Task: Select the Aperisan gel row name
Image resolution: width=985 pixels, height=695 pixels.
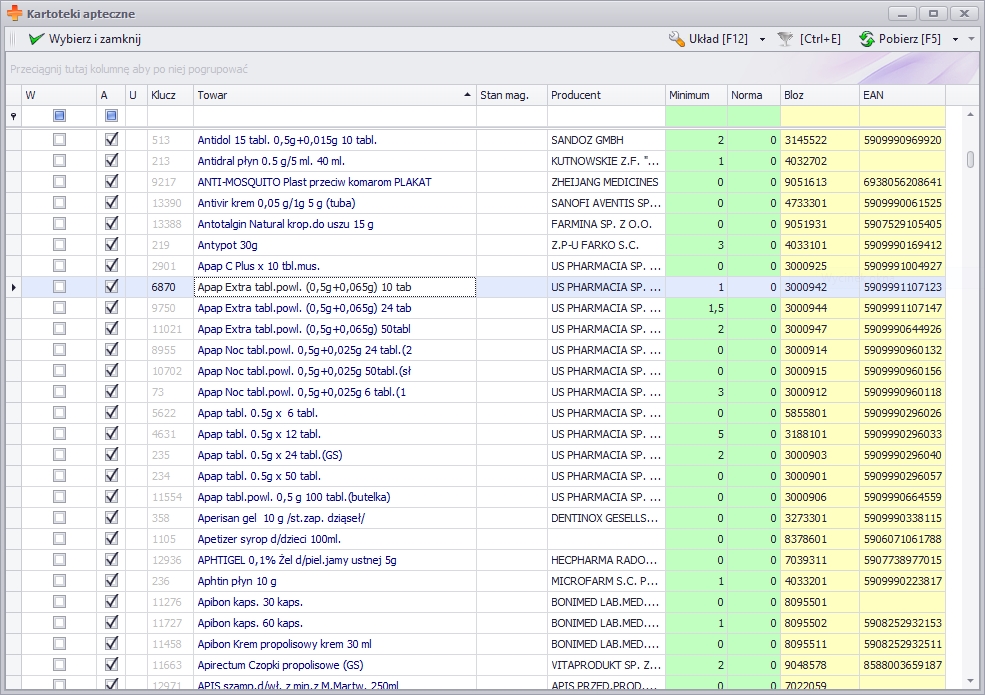Action: click(x=281, y=518)
